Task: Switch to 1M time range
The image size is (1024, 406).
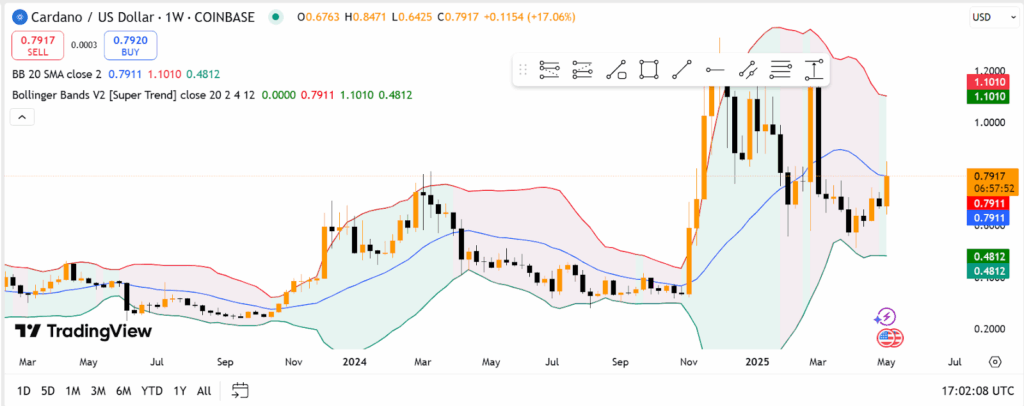Action: [72, 391]
